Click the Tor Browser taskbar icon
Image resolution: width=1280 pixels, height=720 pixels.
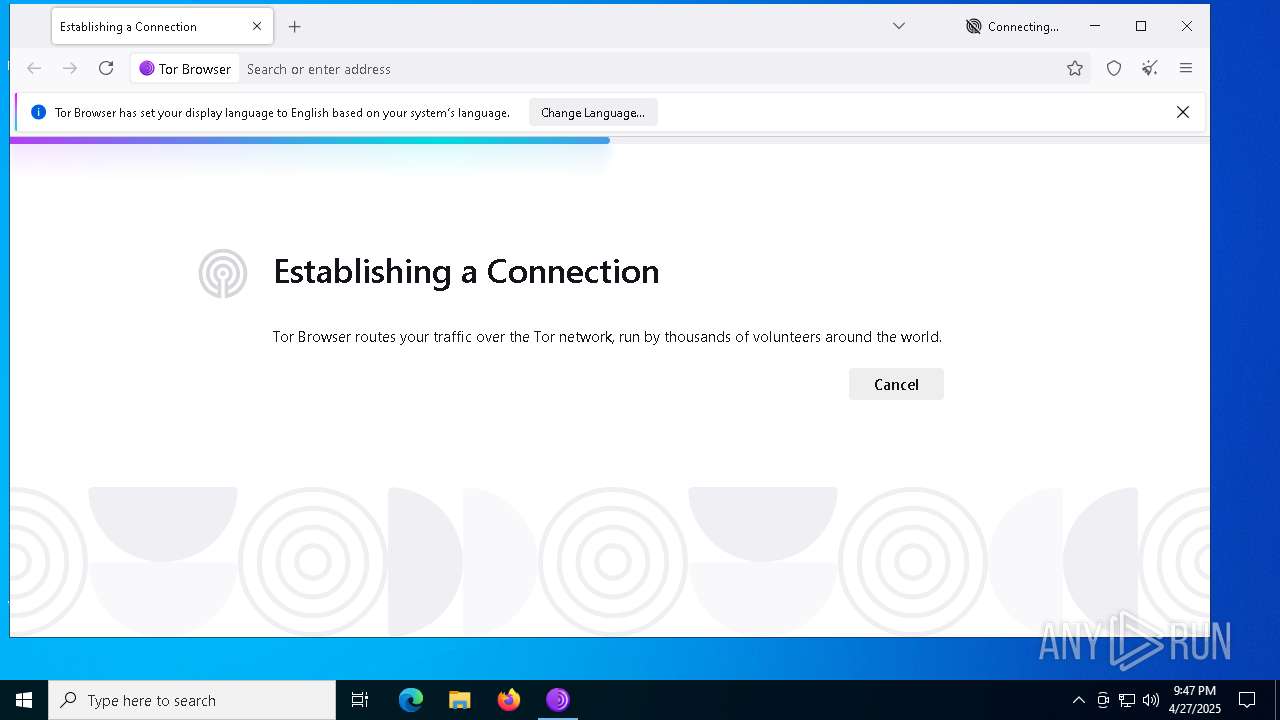558,700
